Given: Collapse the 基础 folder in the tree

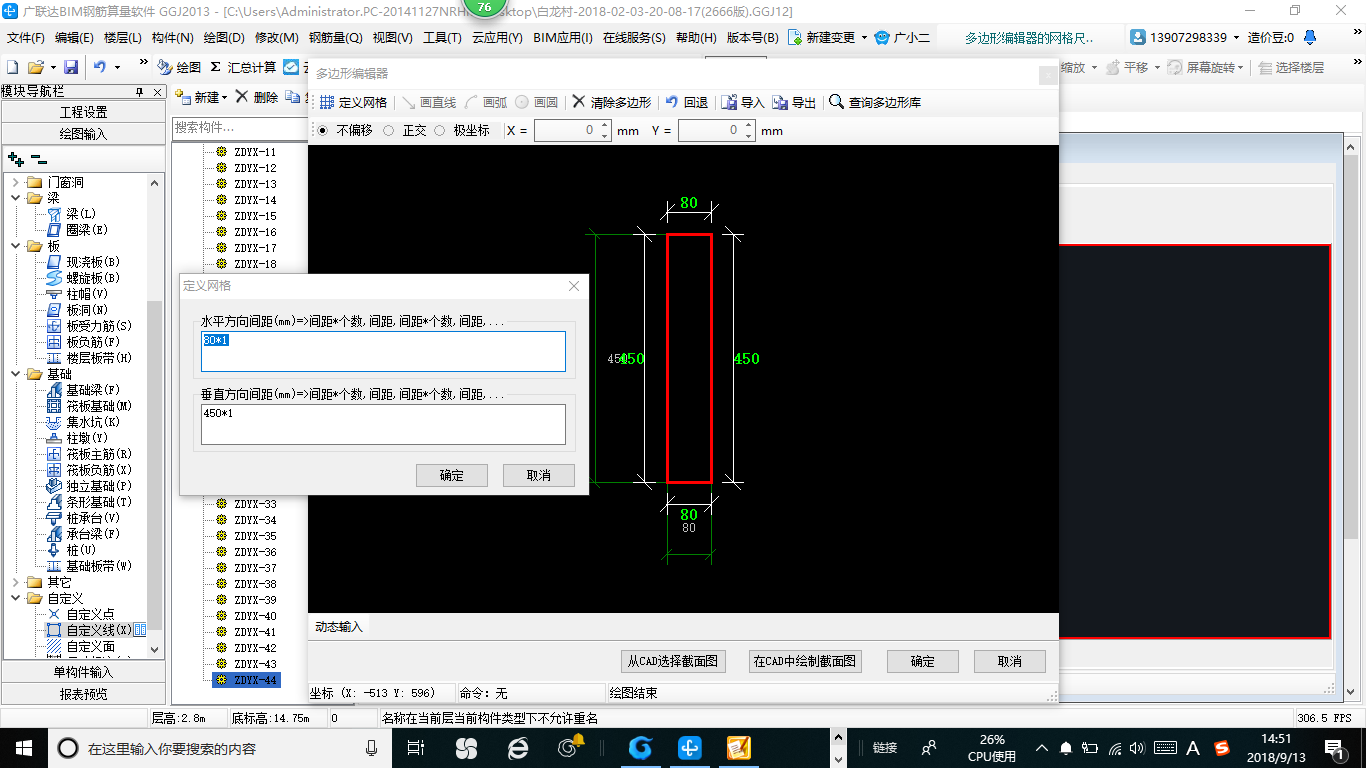Looking at the screenshot, I should 15,374.
